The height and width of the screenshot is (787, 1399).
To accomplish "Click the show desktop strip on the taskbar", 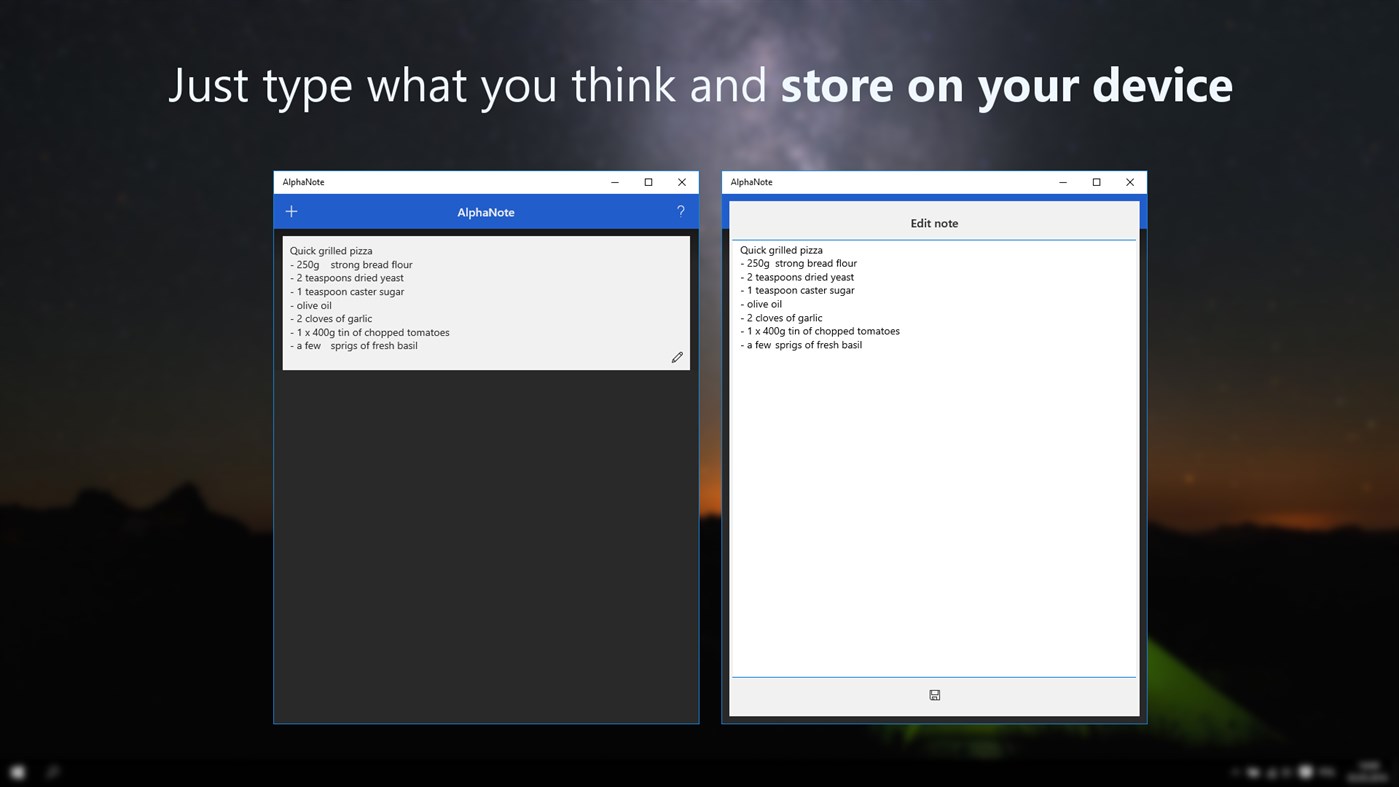I will pyautogui.click(x=1397, y=771).
